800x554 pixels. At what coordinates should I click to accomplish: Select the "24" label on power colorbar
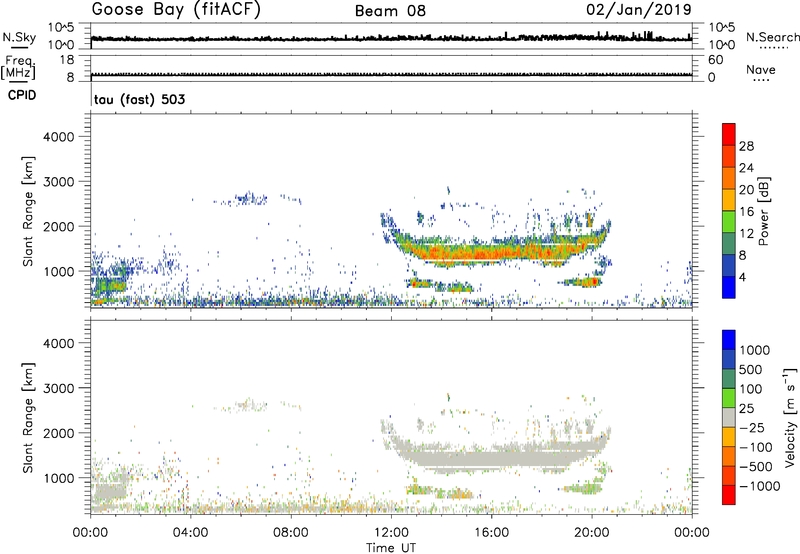tap(746, 168)
